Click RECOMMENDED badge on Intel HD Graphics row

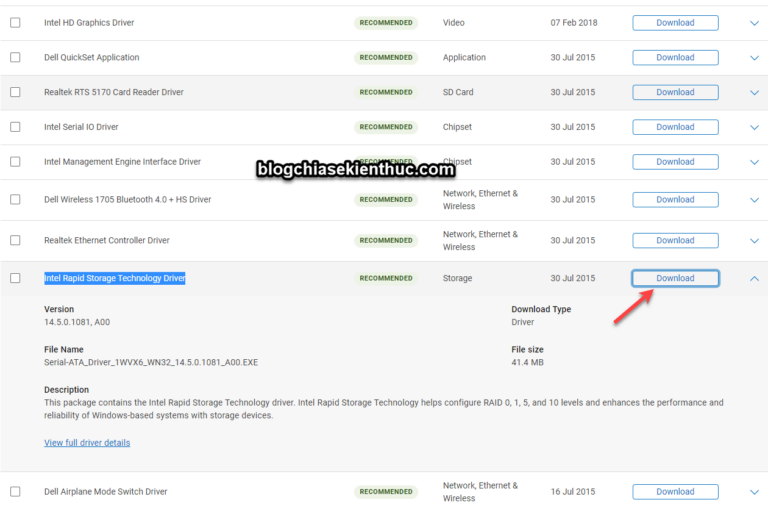pos(386,23)
